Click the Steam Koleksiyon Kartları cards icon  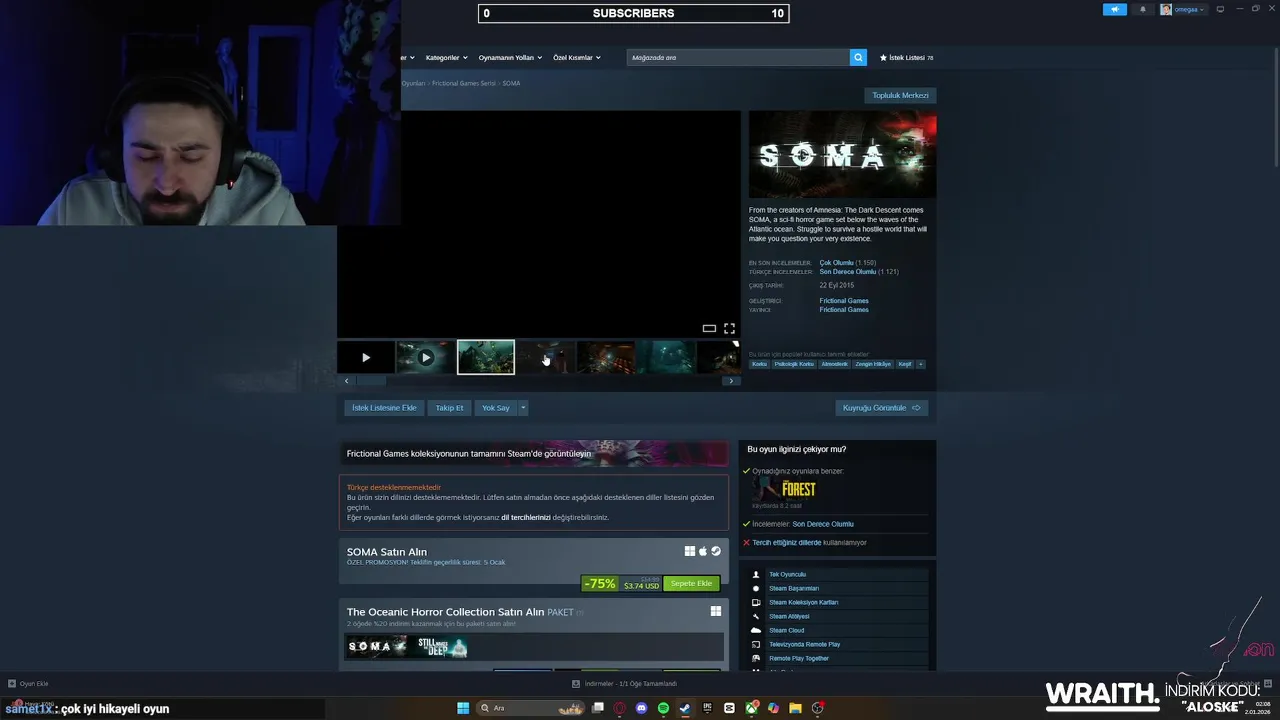pyautogui.click(x=756, y=602)
